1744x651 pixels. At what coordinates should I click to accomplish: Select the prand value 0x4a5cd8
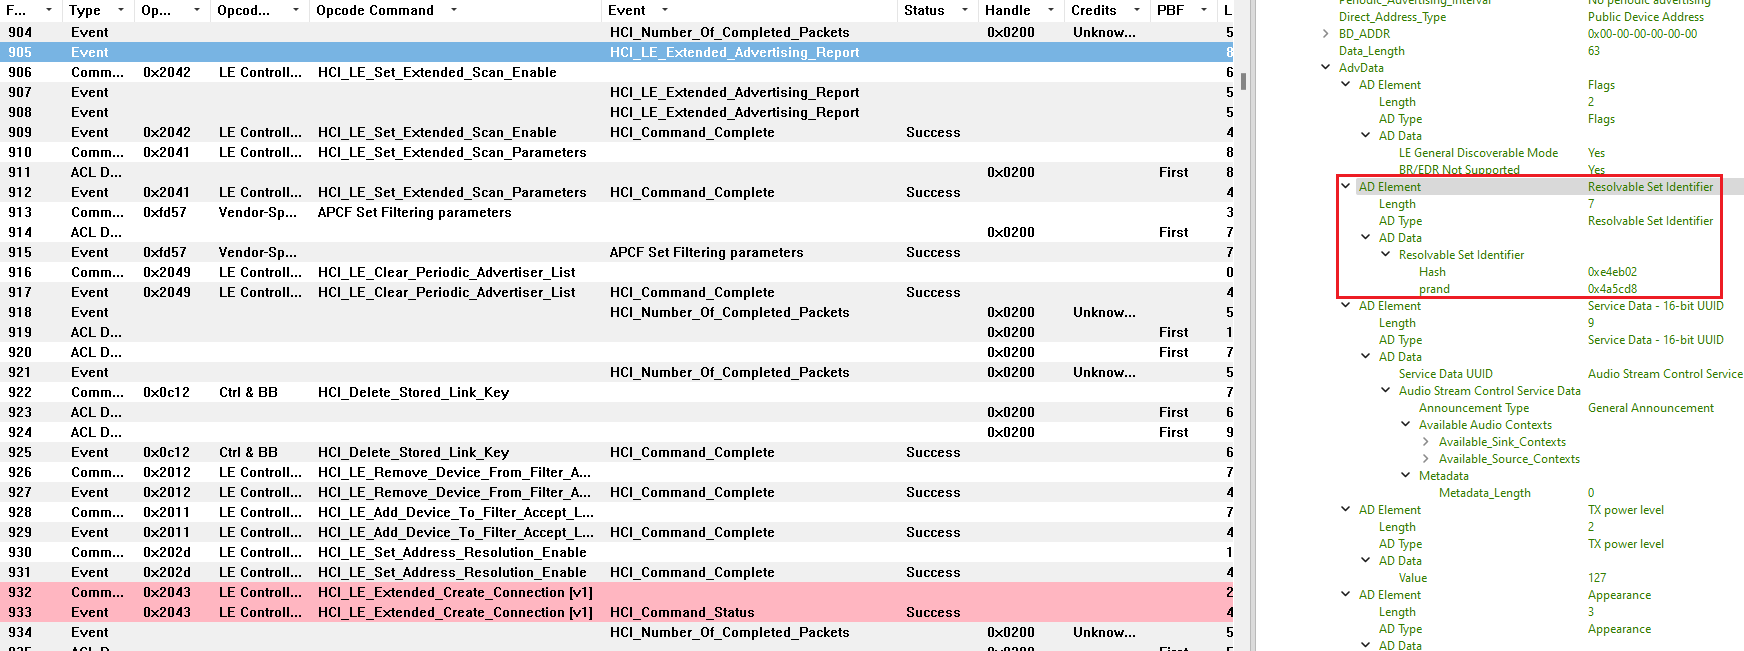[1612, 289]
